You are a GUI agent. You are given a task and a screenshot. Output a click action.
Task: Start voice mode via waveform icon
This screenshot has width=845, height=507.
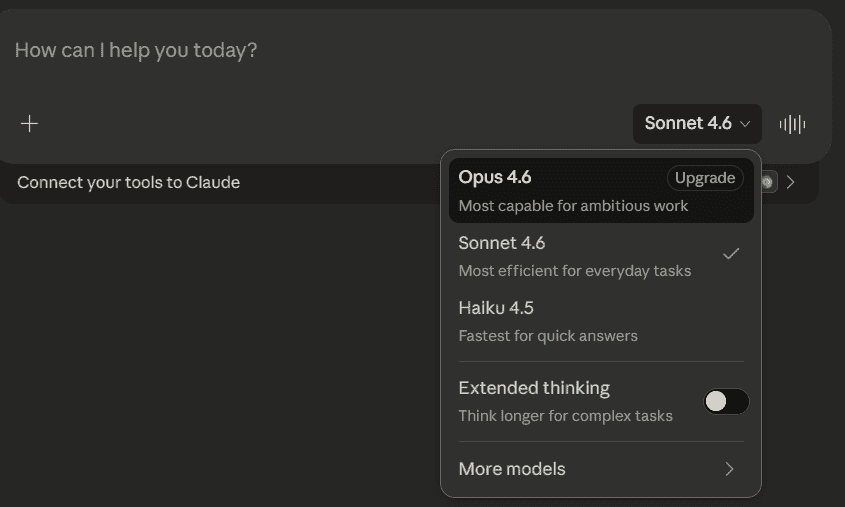click(x=792, y=124)
